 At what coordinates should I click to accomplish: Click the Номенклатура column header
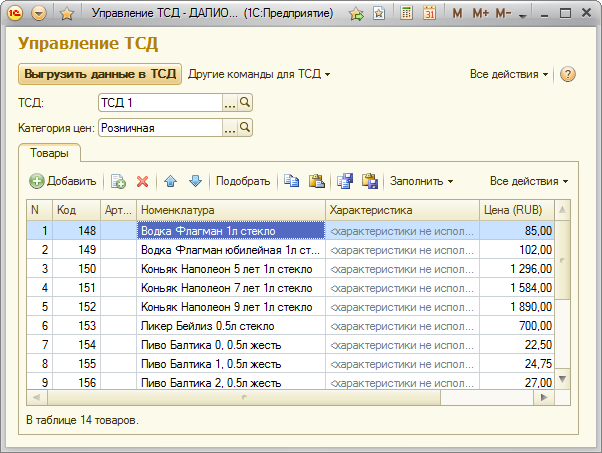pyautogui.click(x=231, y=210)
